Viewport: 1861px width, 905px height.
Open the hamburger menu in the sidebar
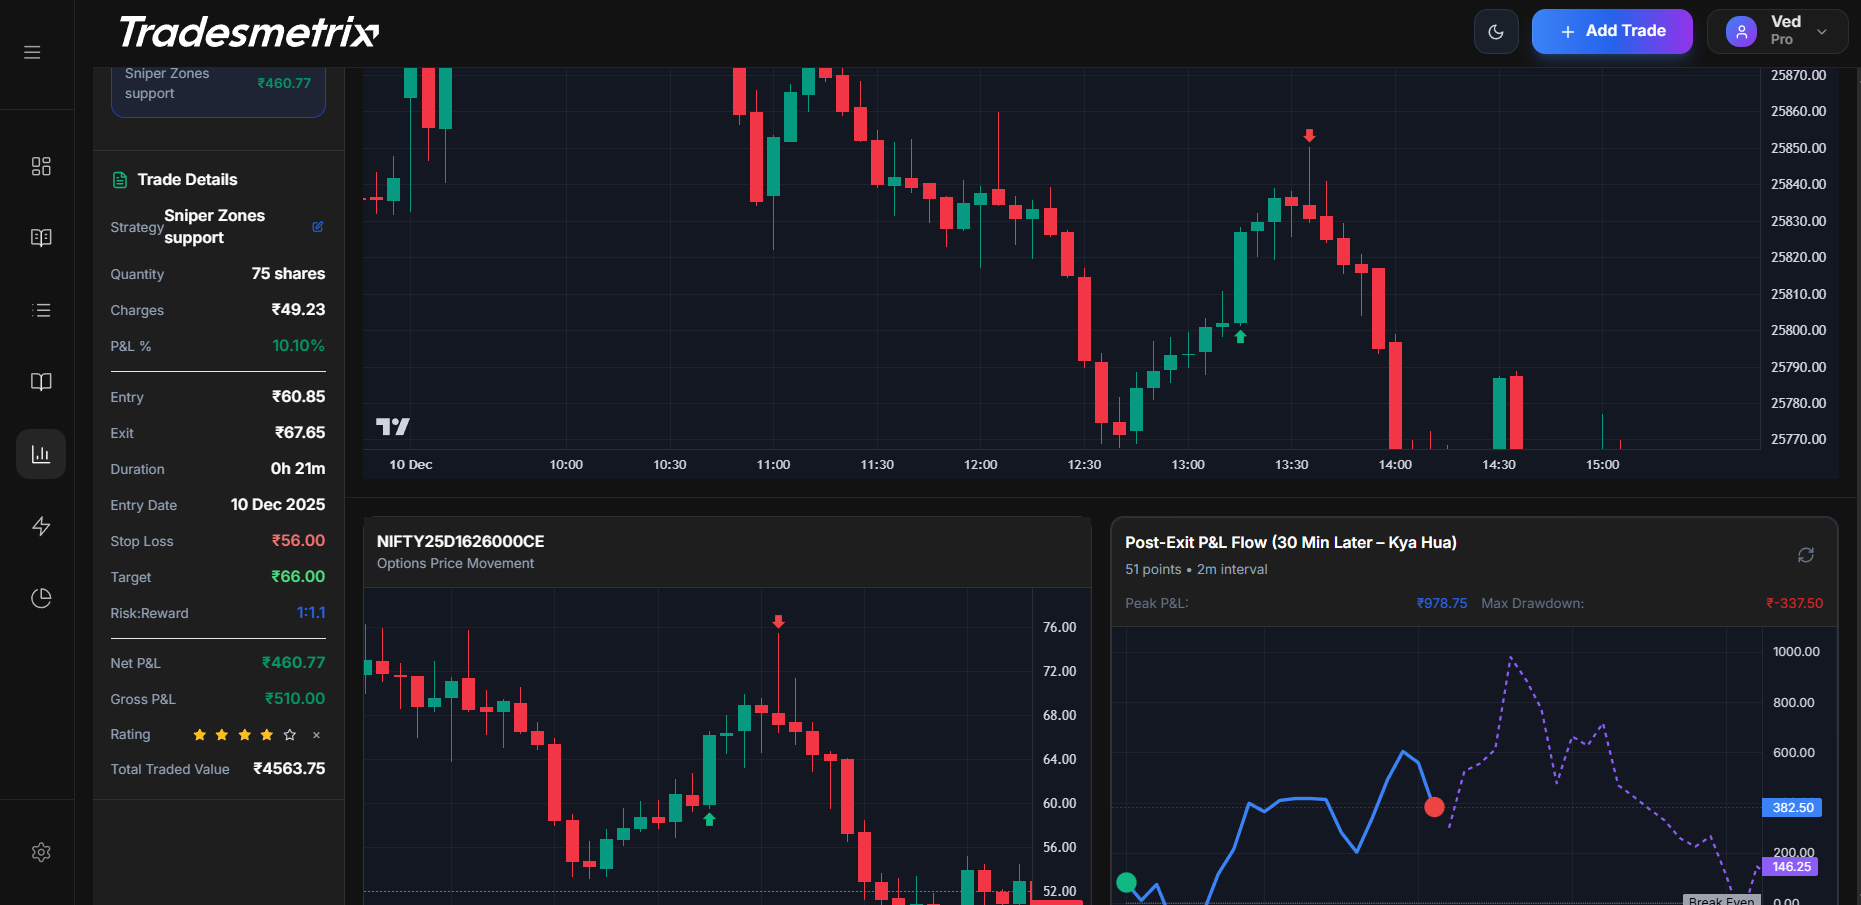(x=32, y=52)
